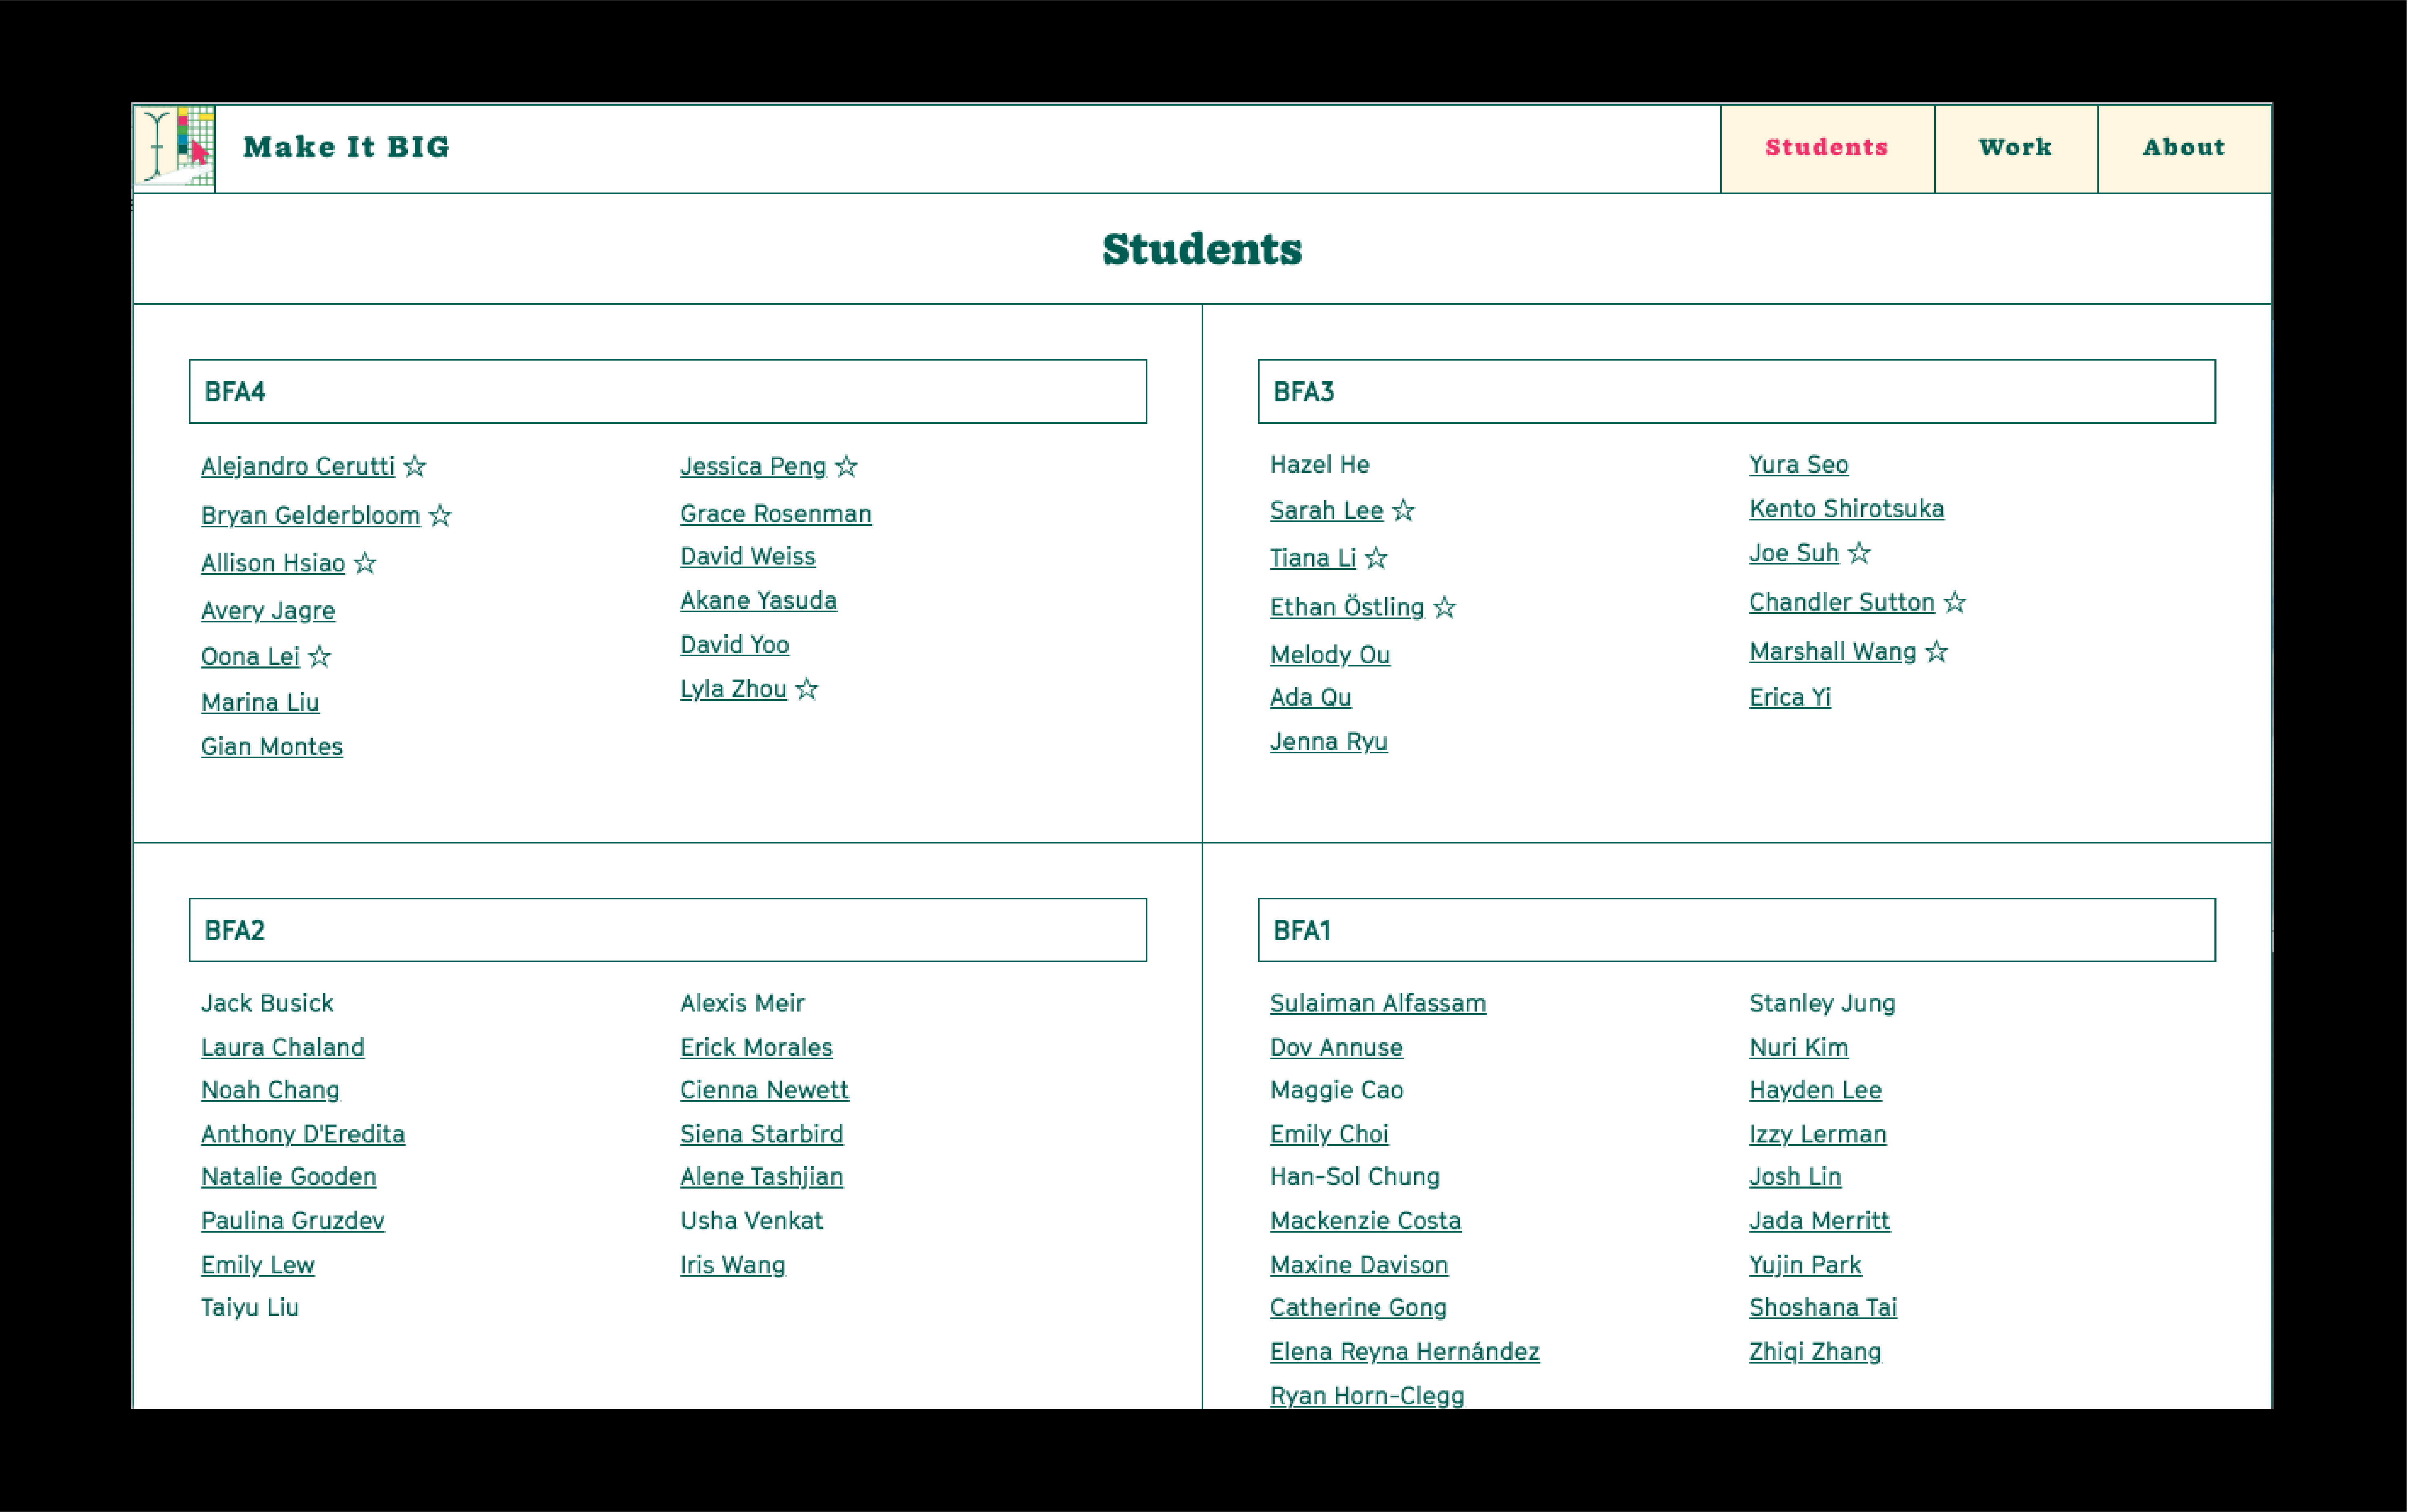Viewport: 2409px width, 1512px height.
Task: Click the star next to Allison Hsiao
Action: [365, 563]
